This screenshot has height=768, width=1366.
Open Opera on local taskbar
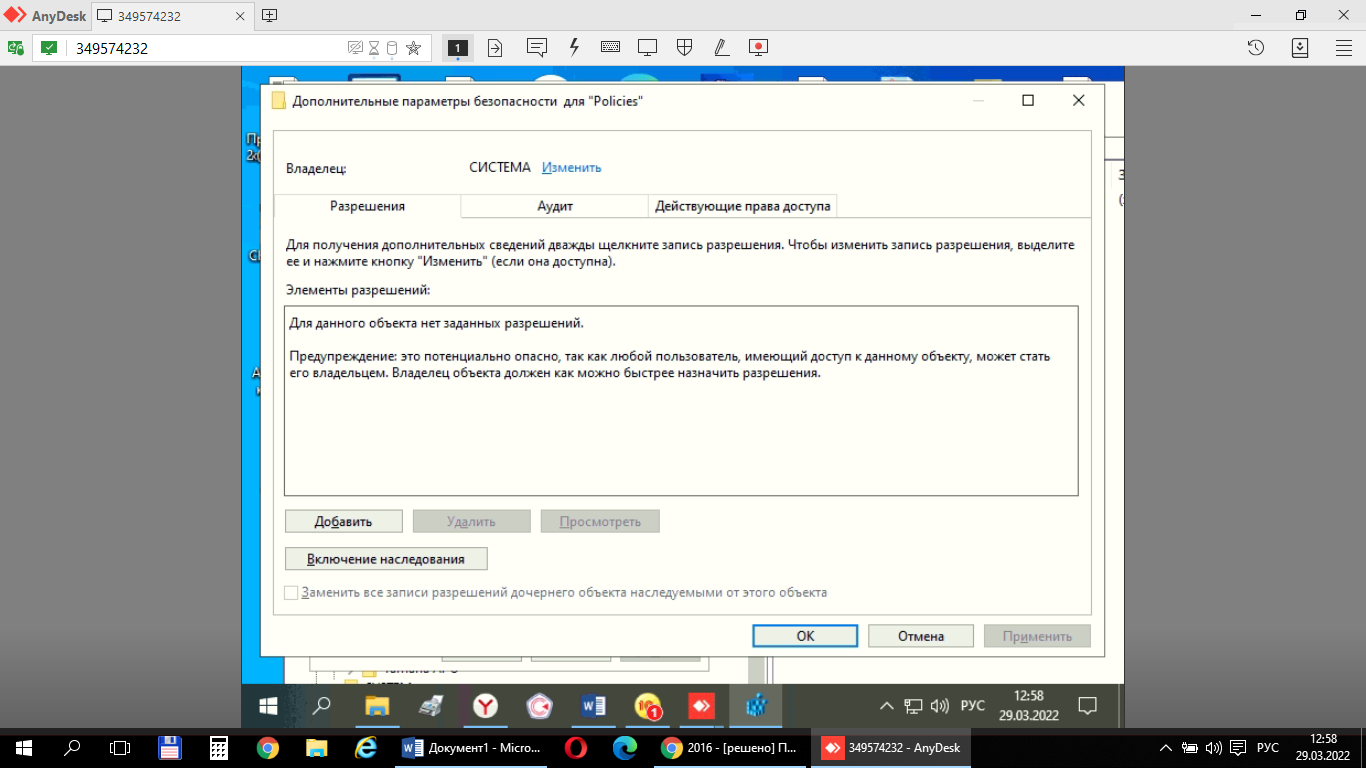[575, 747]
